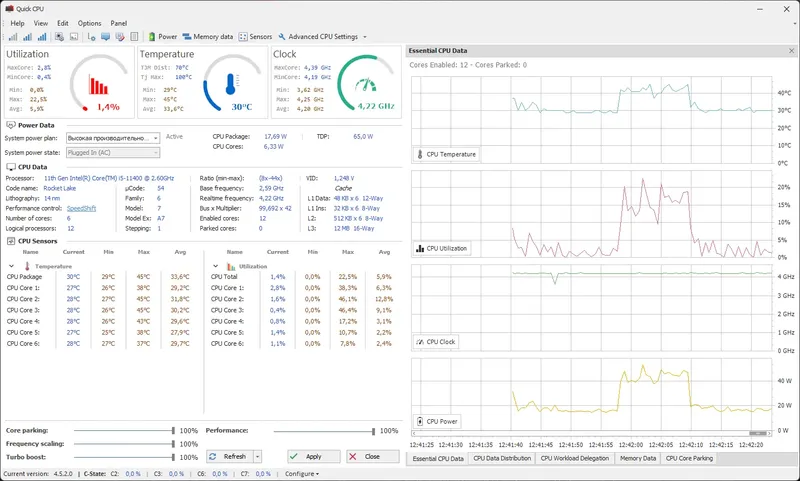The image size is (800, 481).
Task: Open Memory data from toolbar
Action: point(208,37)
